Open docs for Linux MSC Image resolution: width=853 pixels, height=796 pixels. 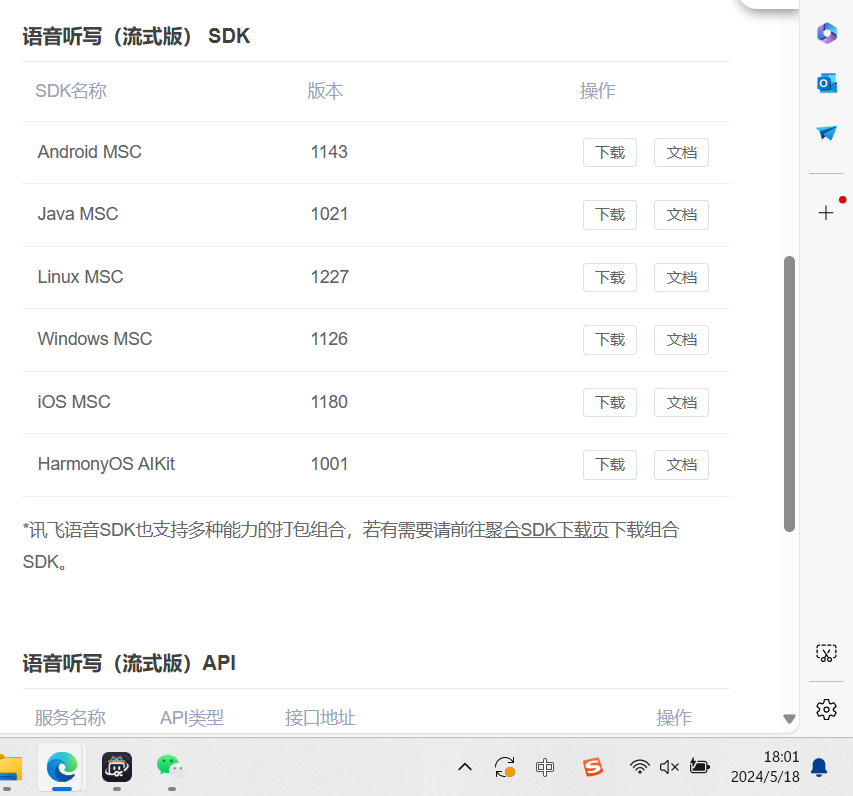coord(681,277)
